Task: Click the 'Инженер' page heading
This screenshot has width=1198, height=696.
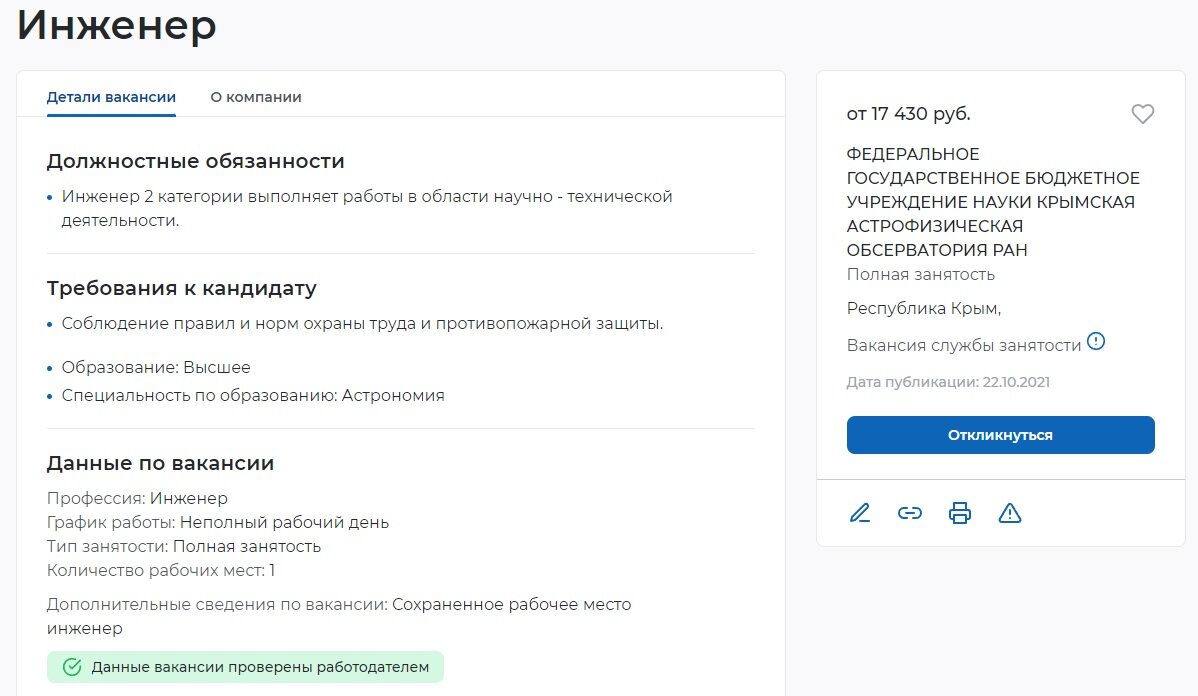Action: point(115,27)
